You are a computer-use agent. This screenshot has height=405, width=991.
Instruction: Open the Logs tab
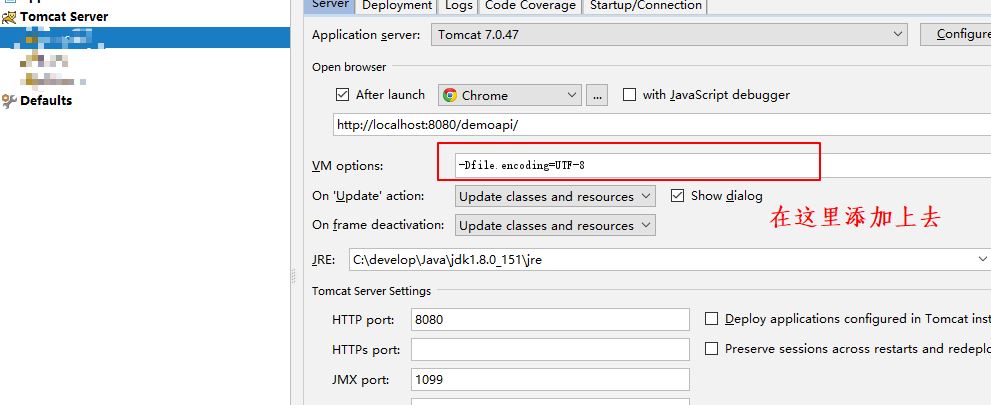(459, 6)
